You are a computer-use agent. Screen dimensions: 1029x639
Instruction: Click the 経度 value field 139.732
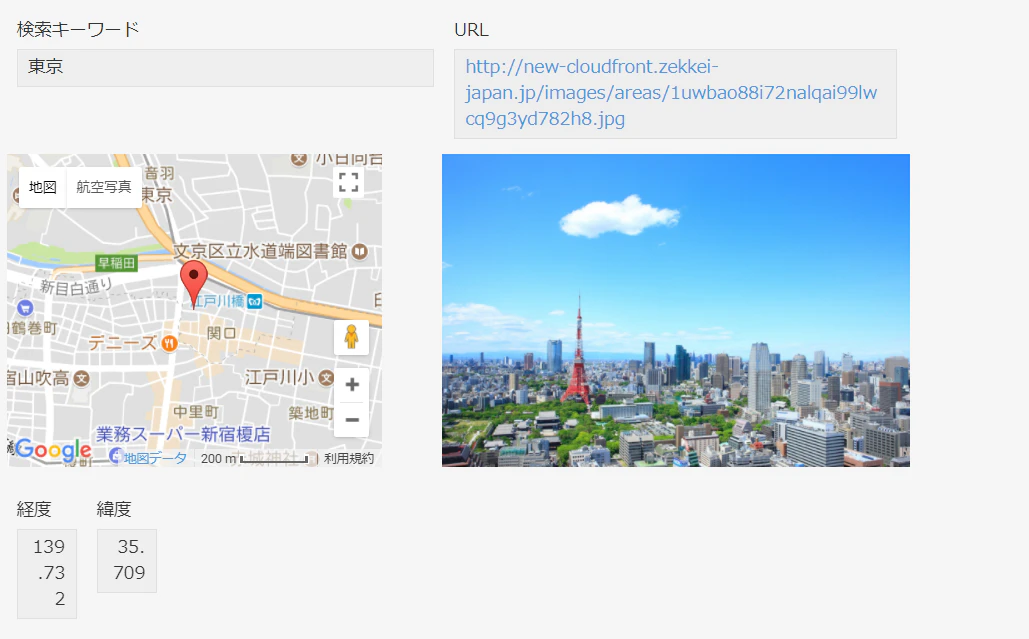pyautogui.click(x=47, y=573)
